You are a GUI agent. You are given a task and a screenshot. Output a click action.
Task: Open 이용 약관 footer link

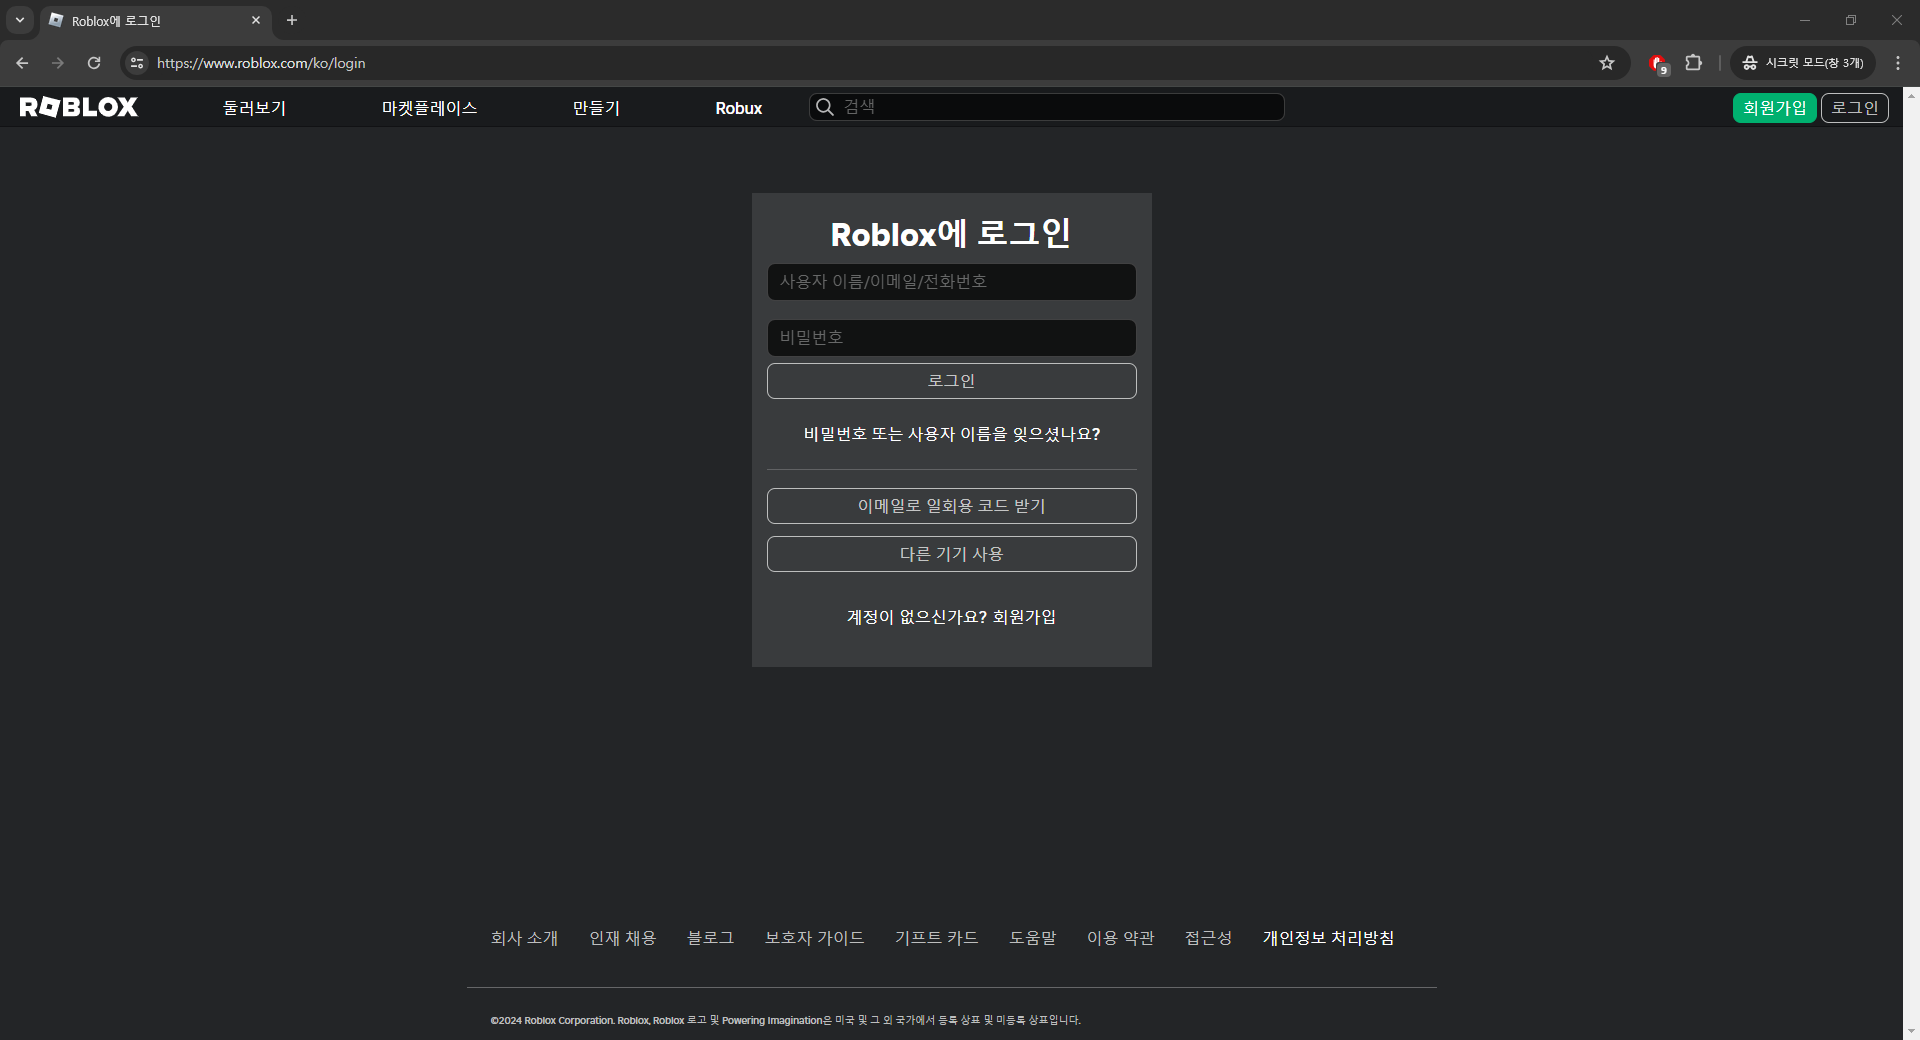1120,938
